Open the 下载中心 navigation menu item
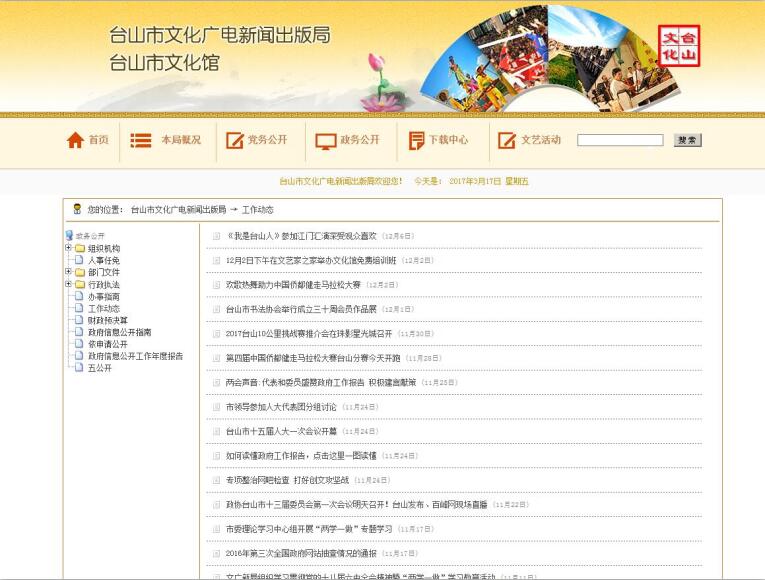765x580 pixels. coord(448,140)
